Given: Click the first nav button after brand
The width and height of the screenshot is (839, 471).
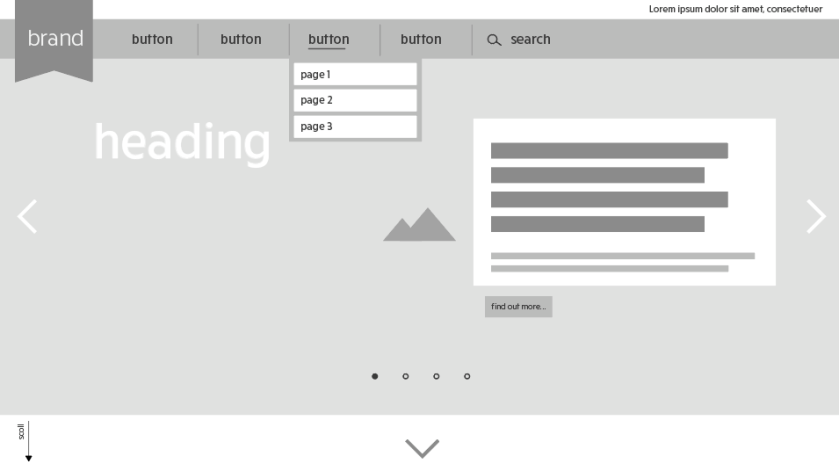Looking at the screenshot, I should coord(152,40).
